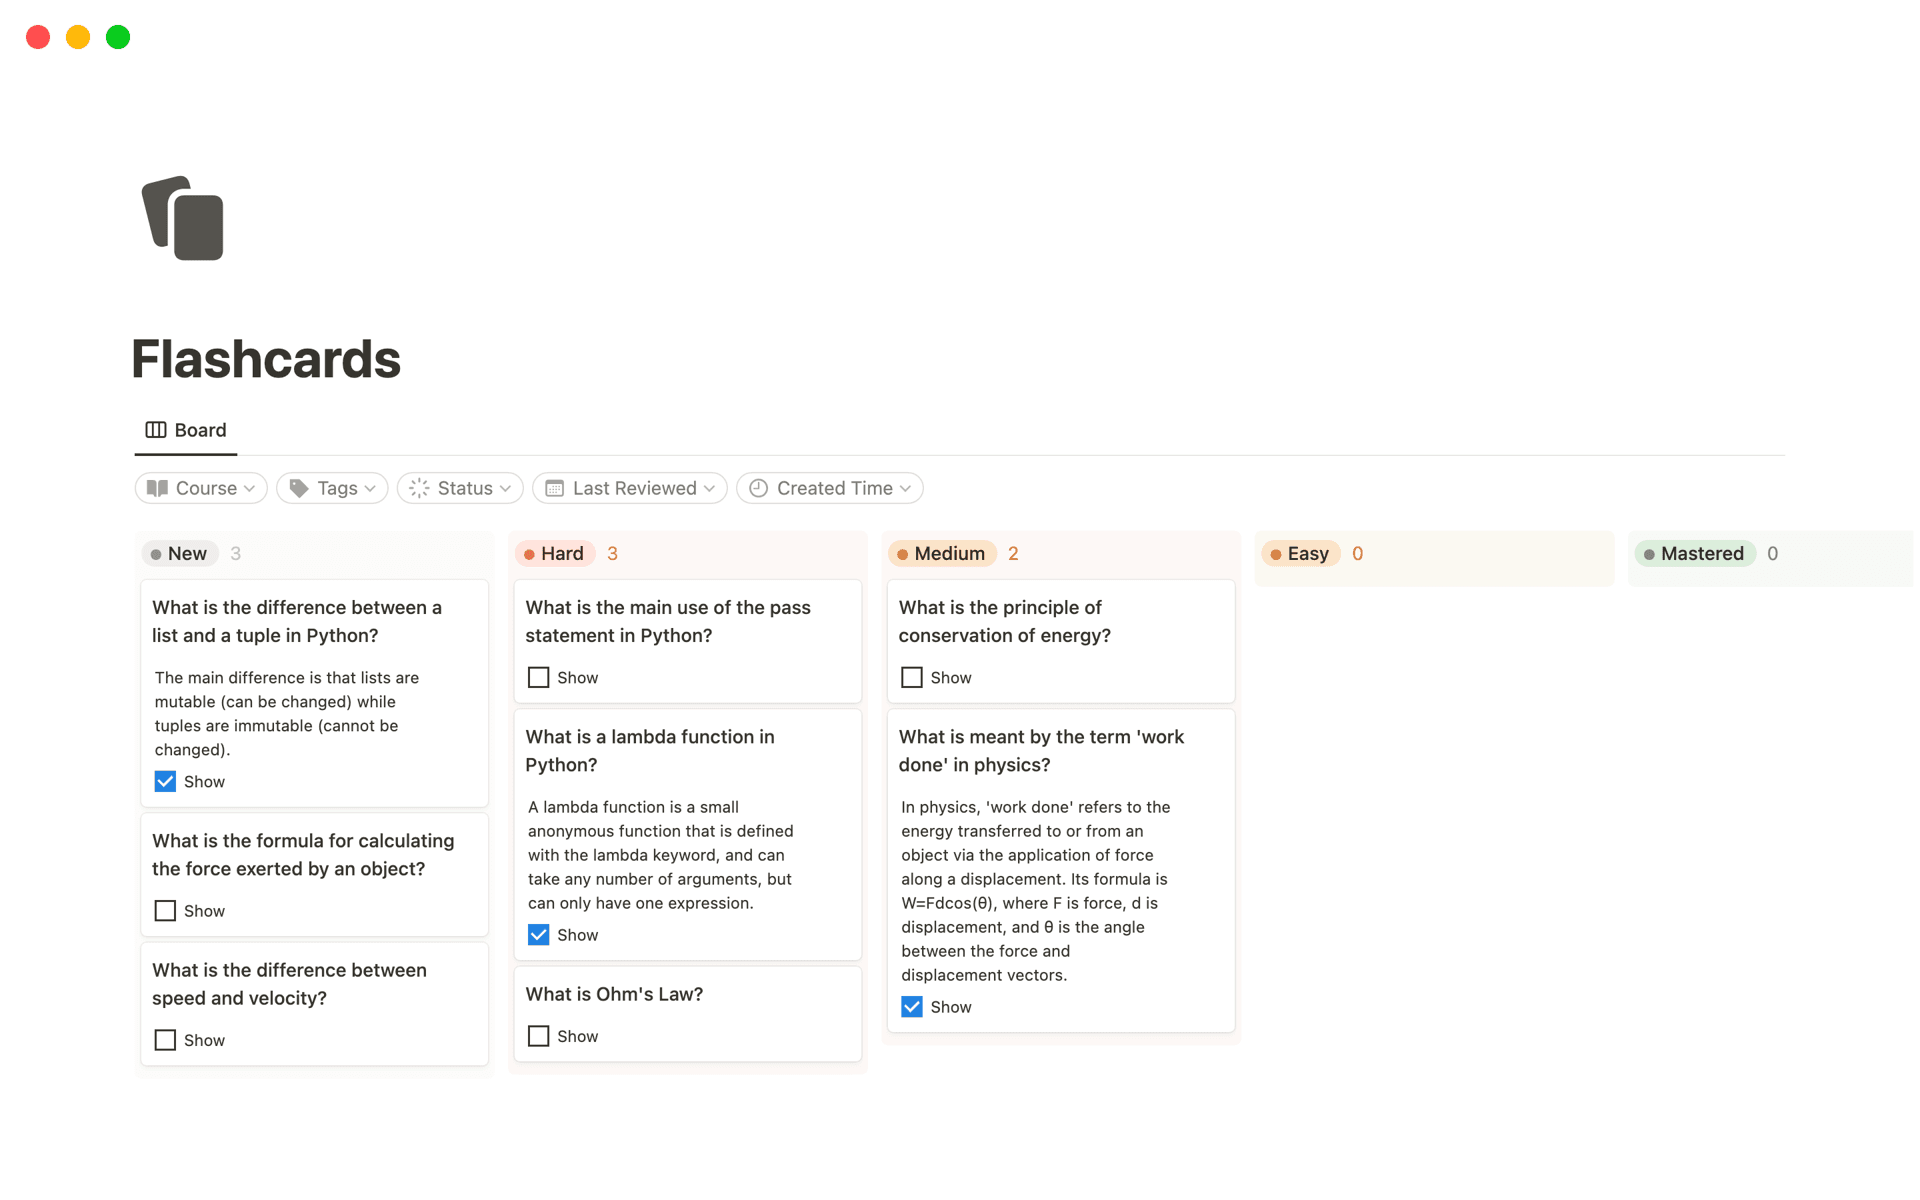This screenshot has width=1920, height=1200.
Task: Expand the Created Time filter chevron
Action: pyautogui.click(x=906, y=488)
